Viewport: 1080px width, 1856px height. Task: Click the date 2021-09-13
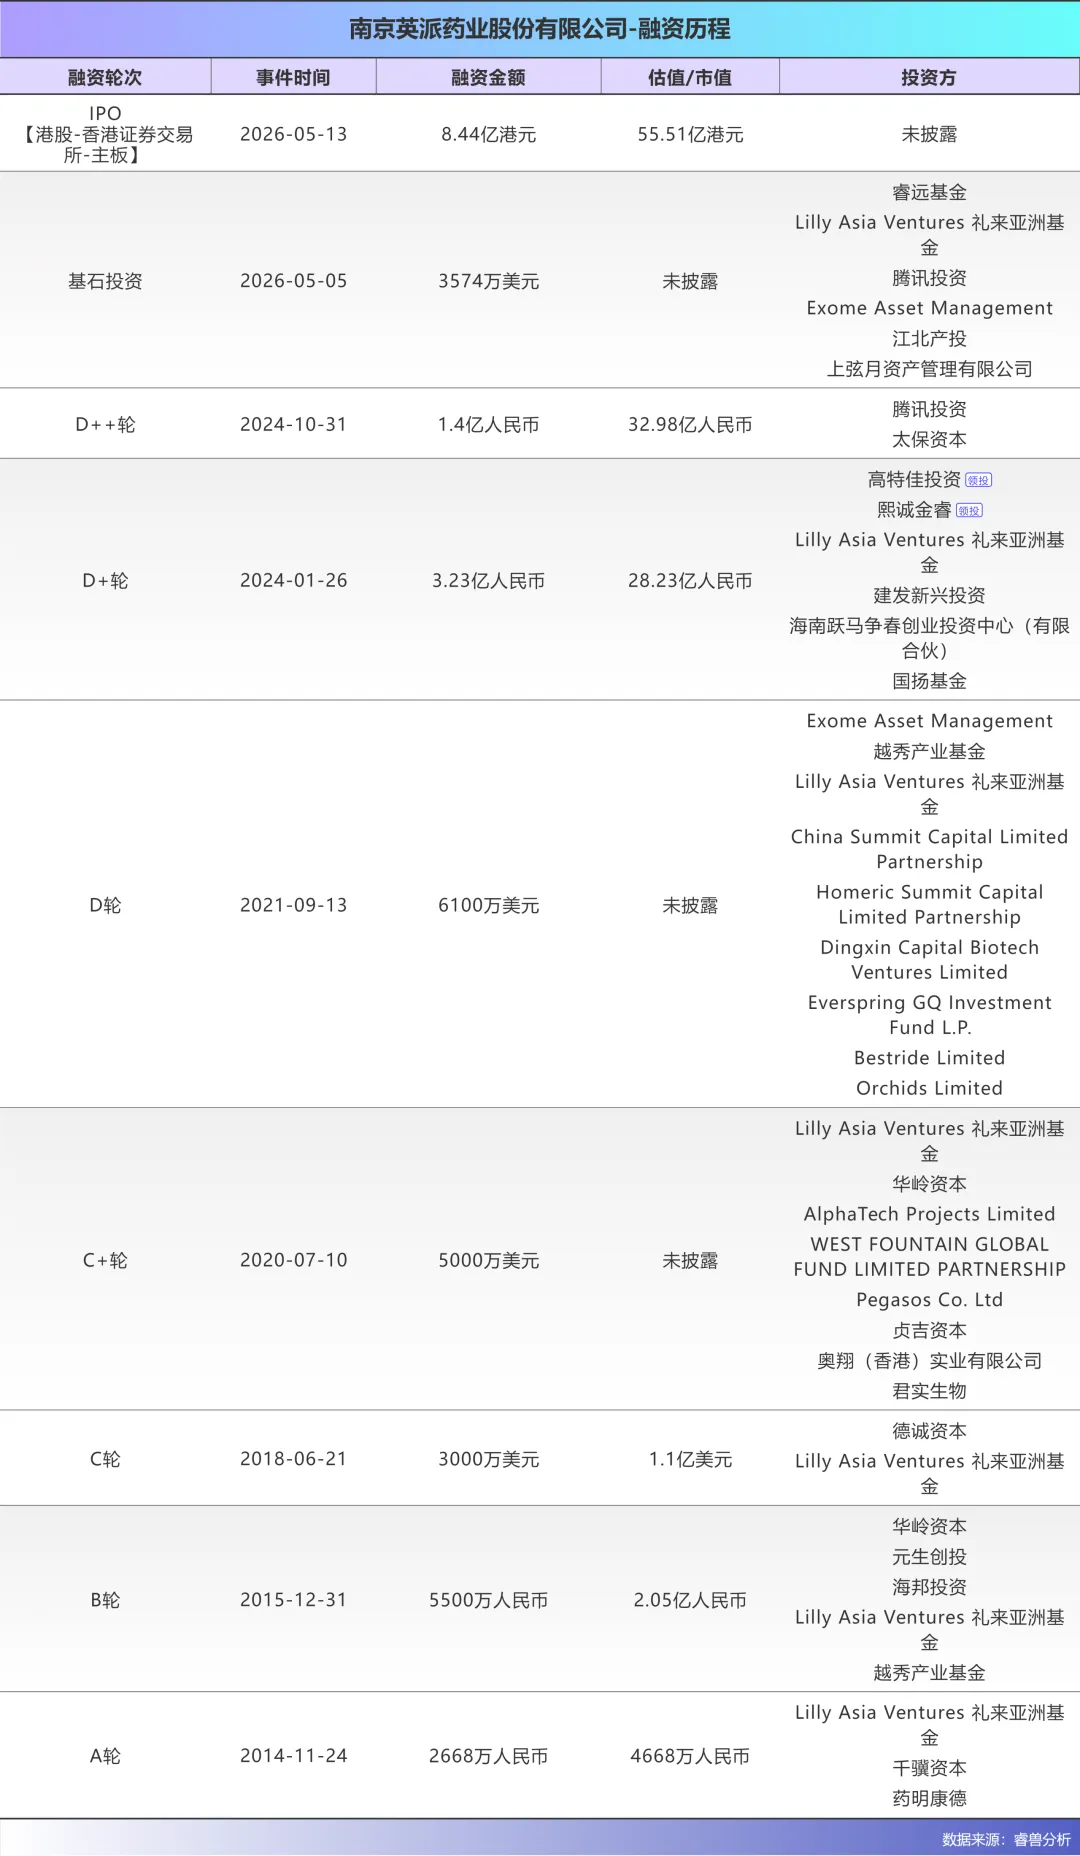(293, 905)
